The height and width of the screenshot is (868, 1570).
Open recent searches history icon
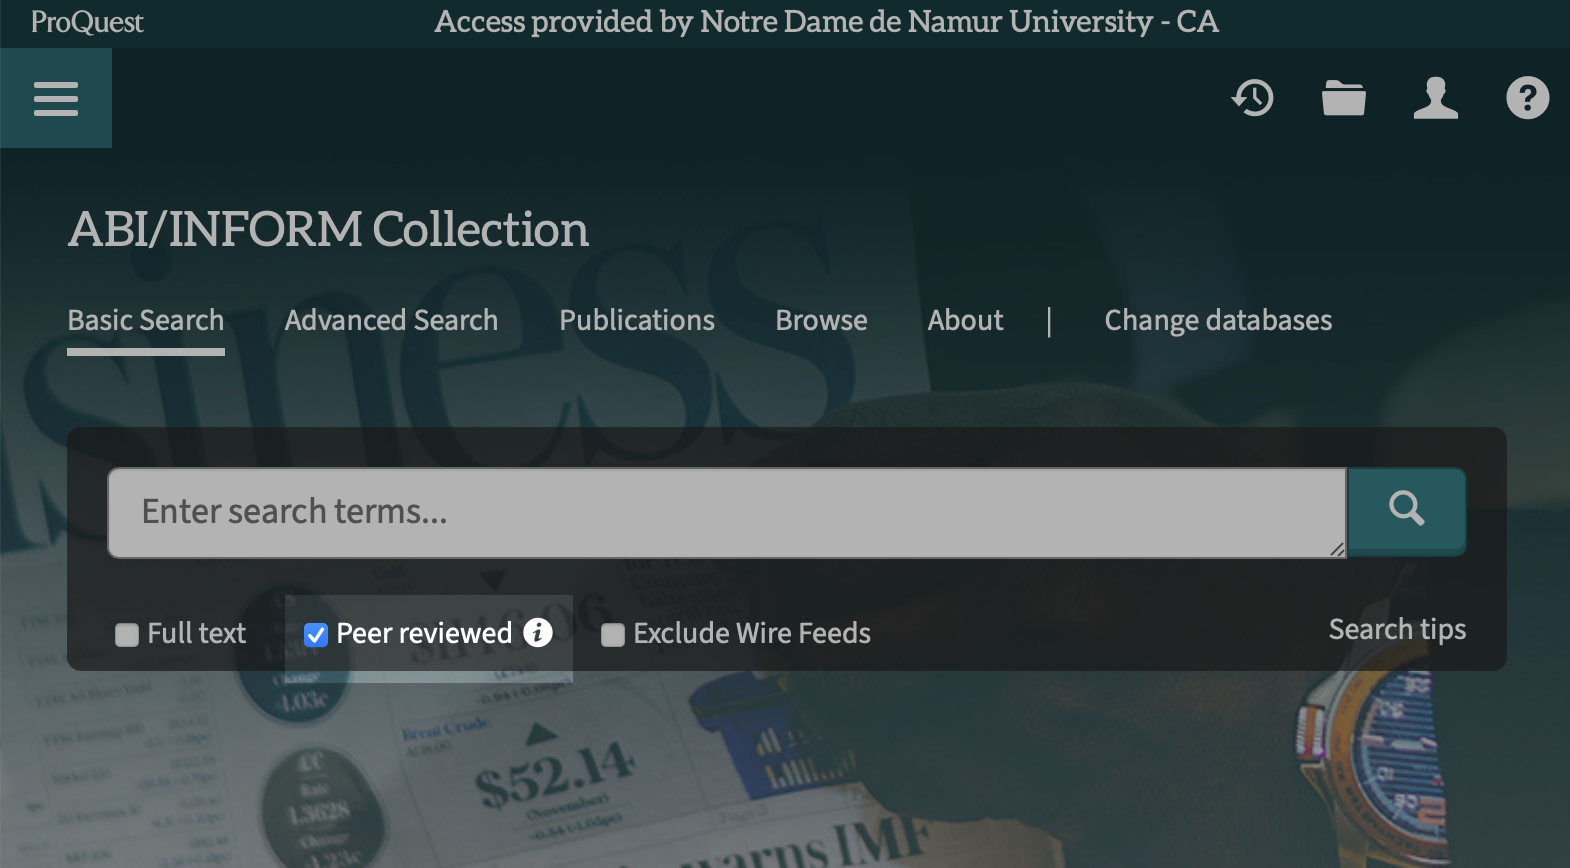[x=1252, y=98]
